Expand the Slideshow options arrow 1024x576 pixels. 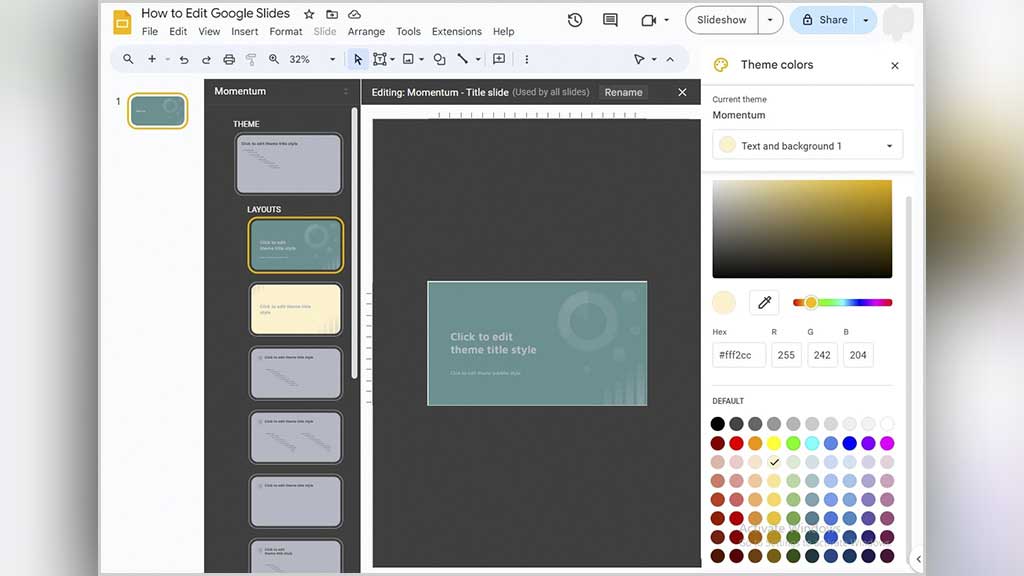tap(769, 20)
